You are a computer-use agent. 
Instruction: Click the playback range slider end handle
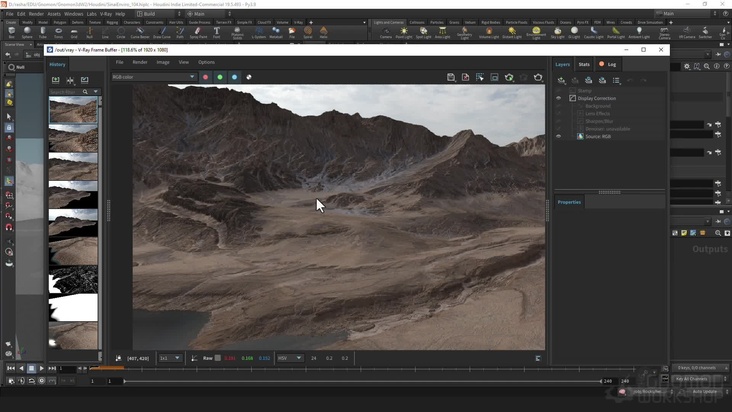coord(601,381)
